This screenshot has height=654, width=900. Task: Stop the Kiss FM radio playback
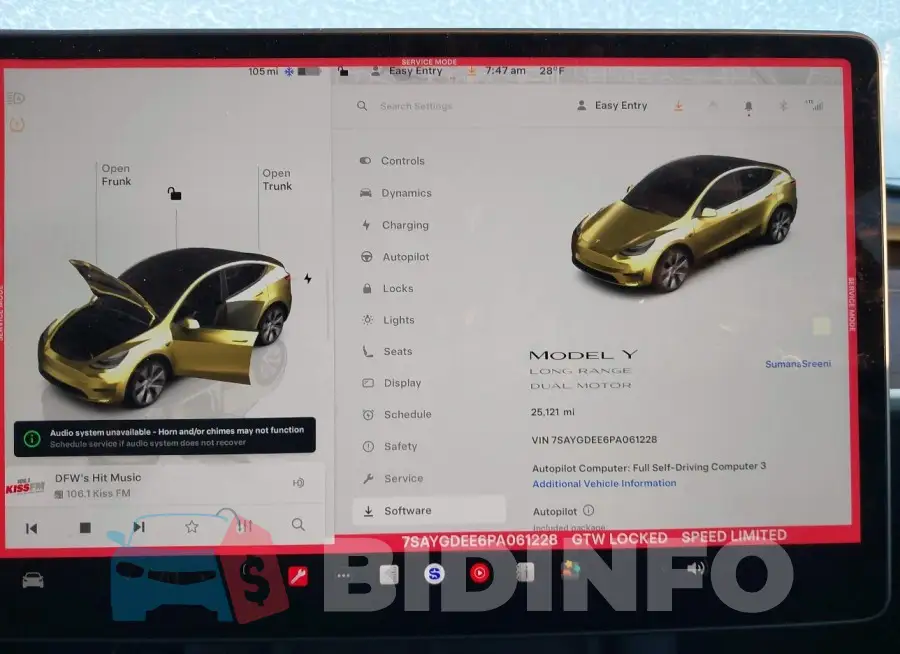pyautogui.click(x=85, y=527)
